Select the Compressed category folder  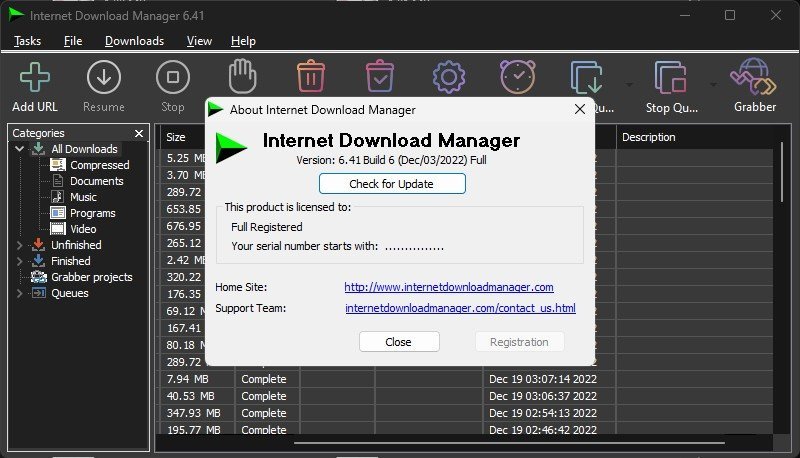point(99,165)
